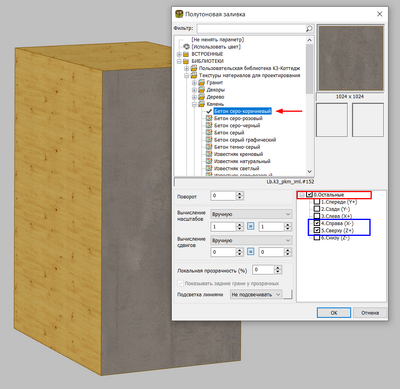Open the highlight line color swatch
This screenshot has height=389, width=400.
[288, 295]
